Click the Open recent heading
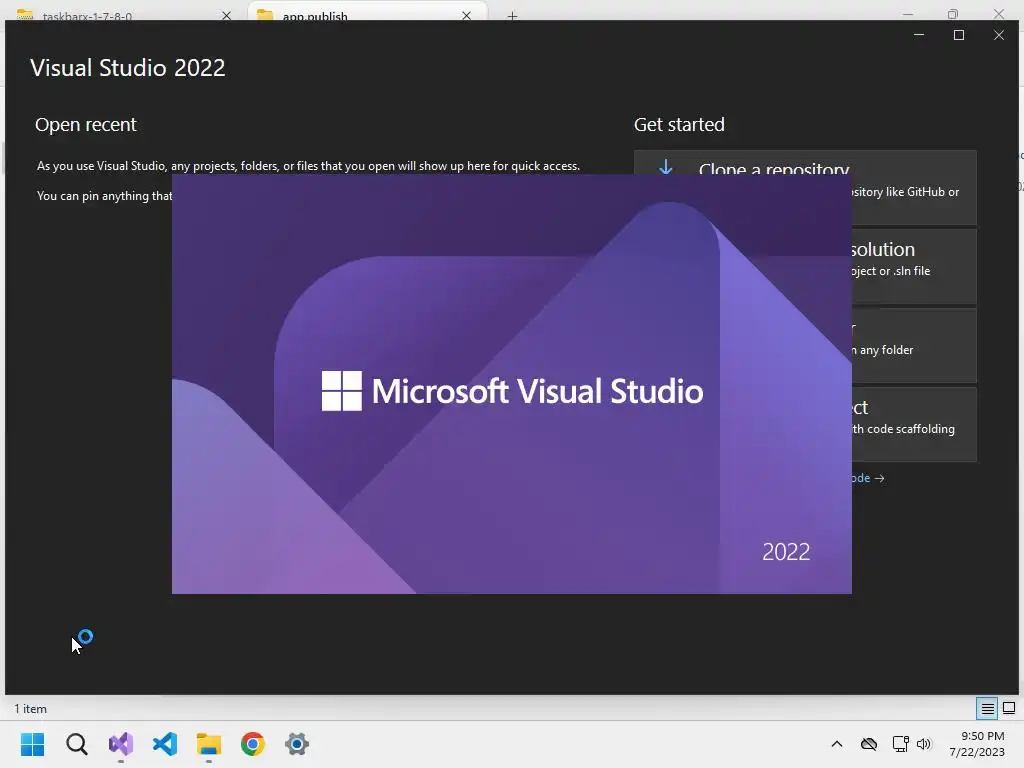The width and height of the screenshot is (1024, 768). pyautogui.click(x=86, y=124)
